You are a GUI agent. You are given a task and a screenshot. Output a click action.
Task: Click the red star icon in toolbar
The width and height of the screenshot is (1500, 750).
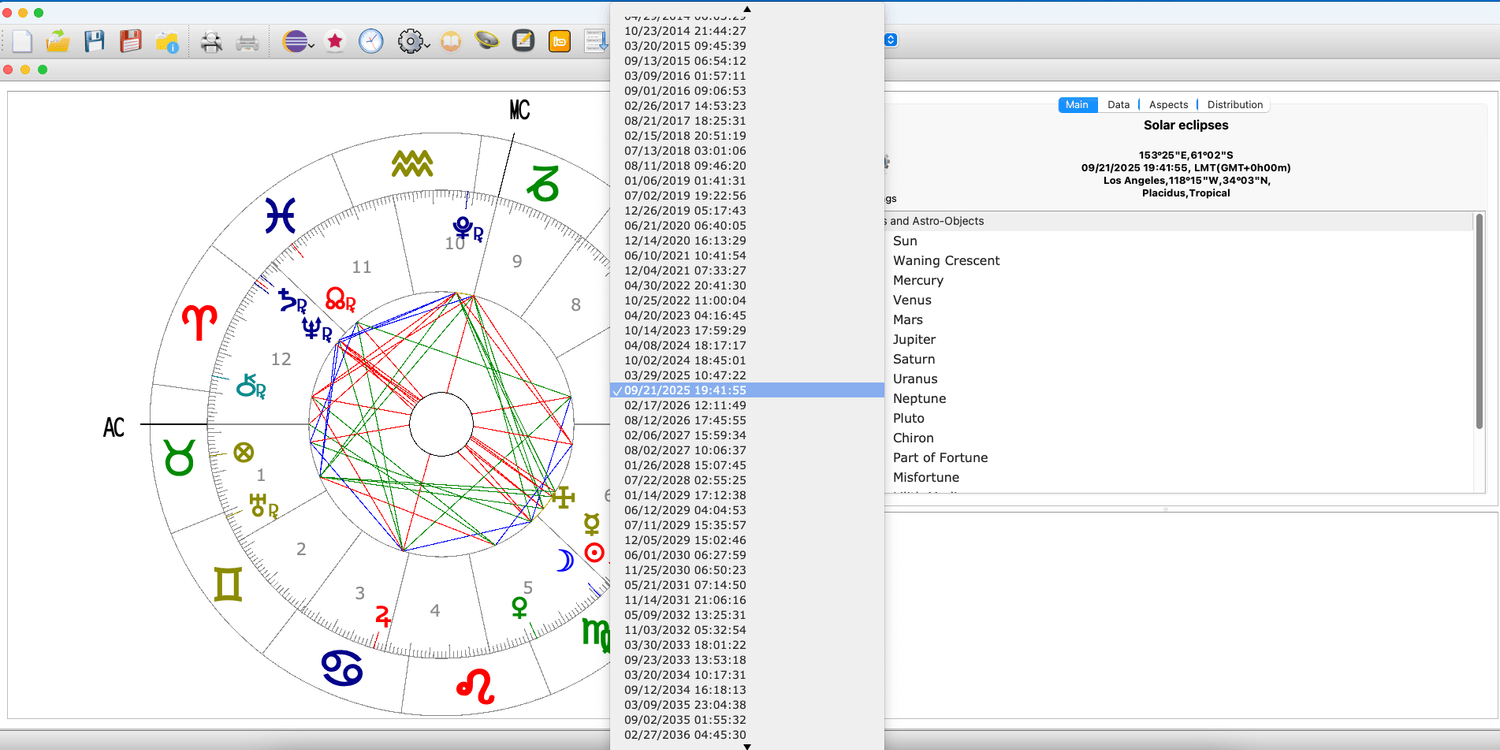pos(335,41)
